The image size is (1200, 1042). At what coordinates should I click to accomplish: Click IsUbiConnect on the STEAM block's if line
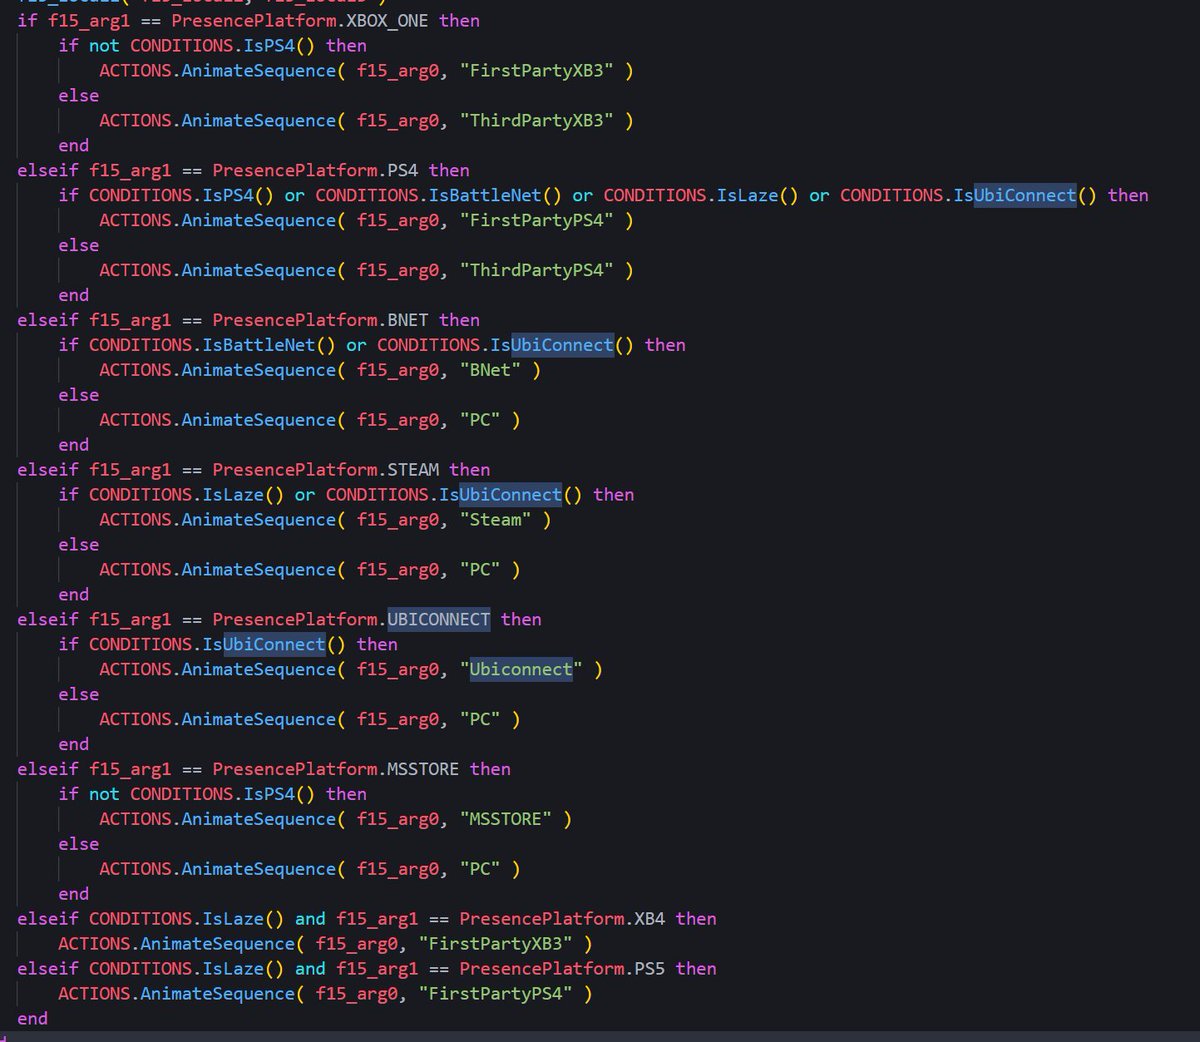click(x=501, y=495)
